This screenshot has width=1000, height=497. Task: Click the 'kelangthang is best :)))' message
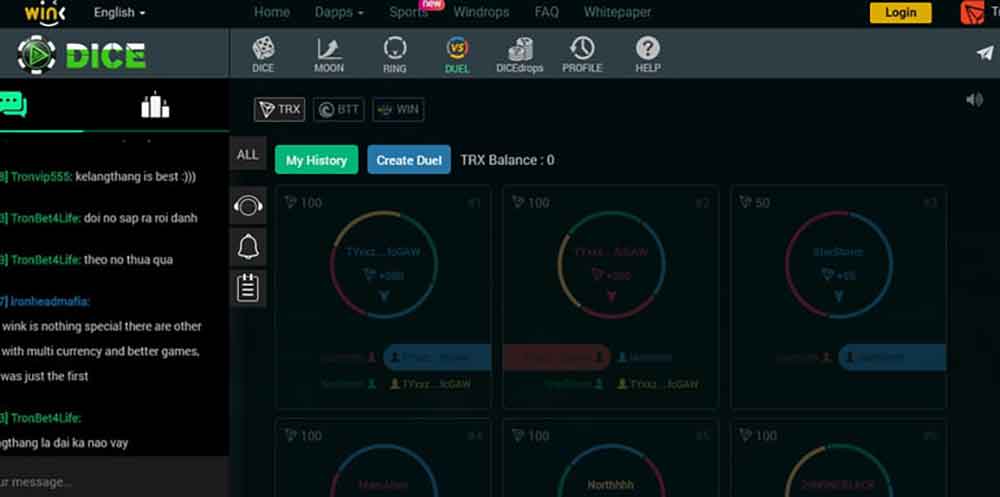136,177
